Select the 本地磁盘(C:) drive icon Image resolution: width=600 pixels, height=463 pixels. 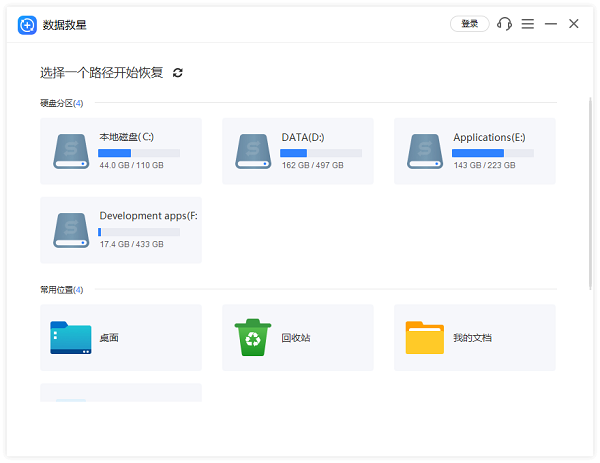click(x=71, y=151)
